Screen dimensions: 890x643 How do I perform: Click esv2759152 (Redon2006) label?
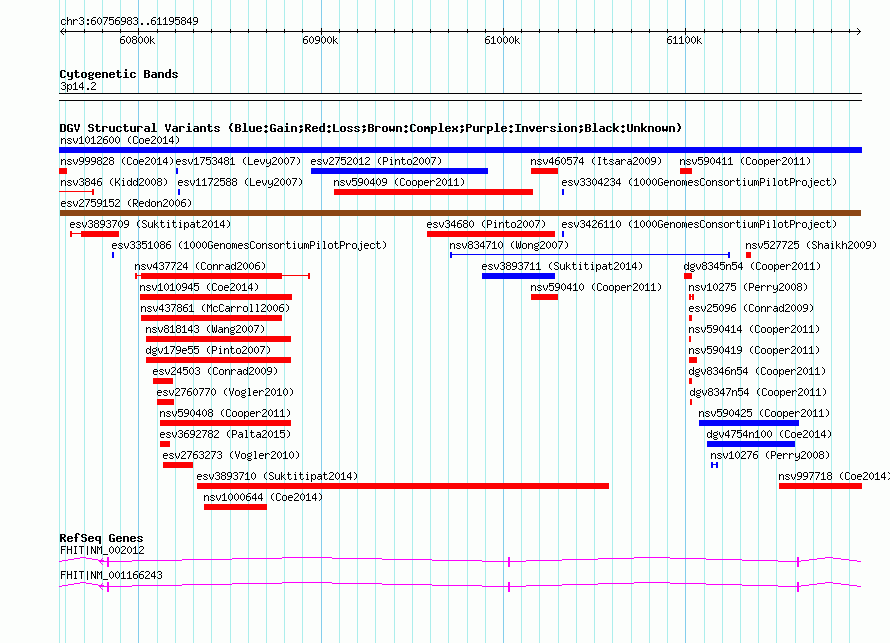126,203
